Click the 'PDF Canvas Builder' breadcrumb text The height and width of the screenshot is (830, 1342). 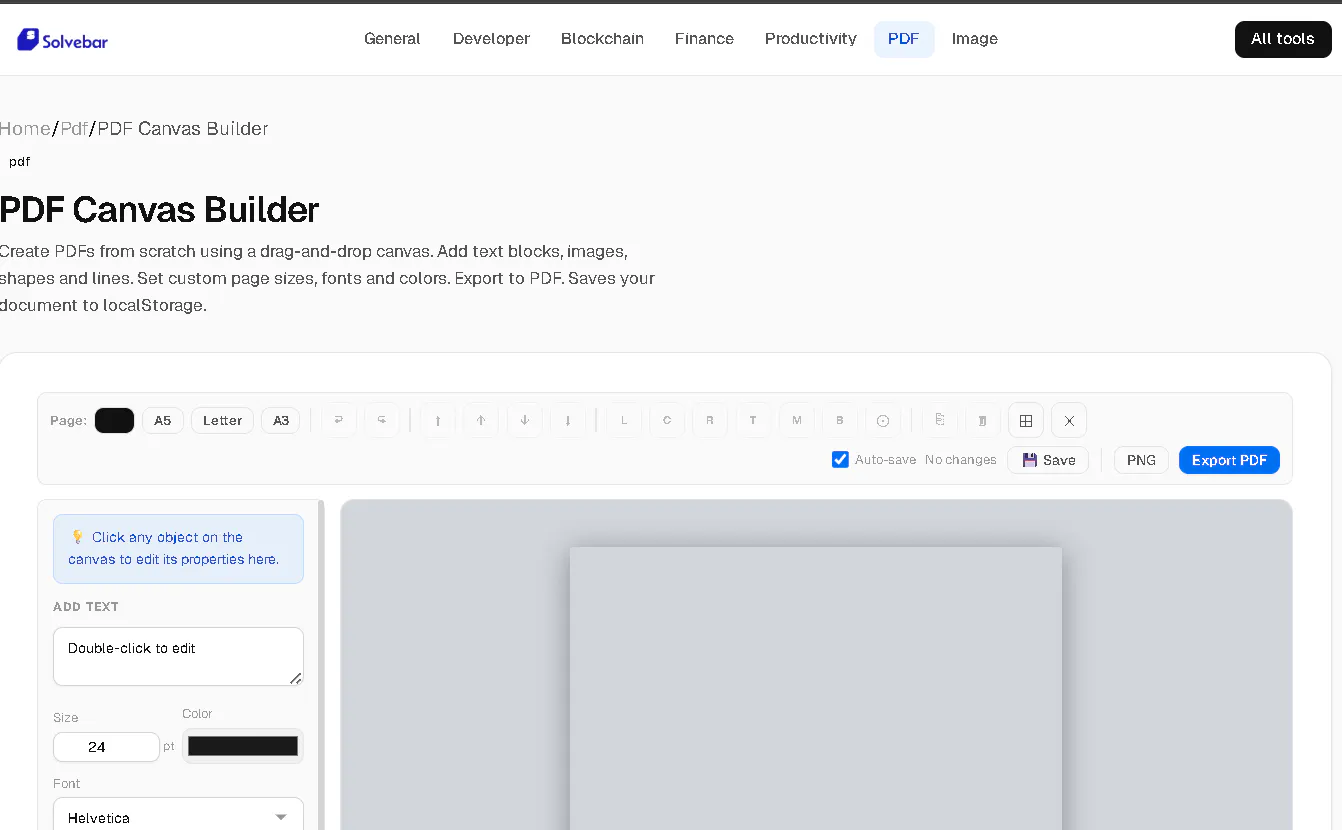(183, 128)
